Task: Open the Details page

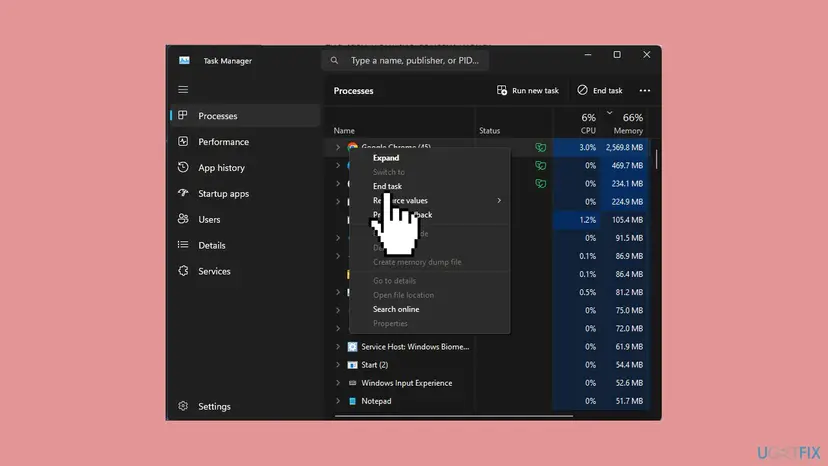Action: pos(212,245)
